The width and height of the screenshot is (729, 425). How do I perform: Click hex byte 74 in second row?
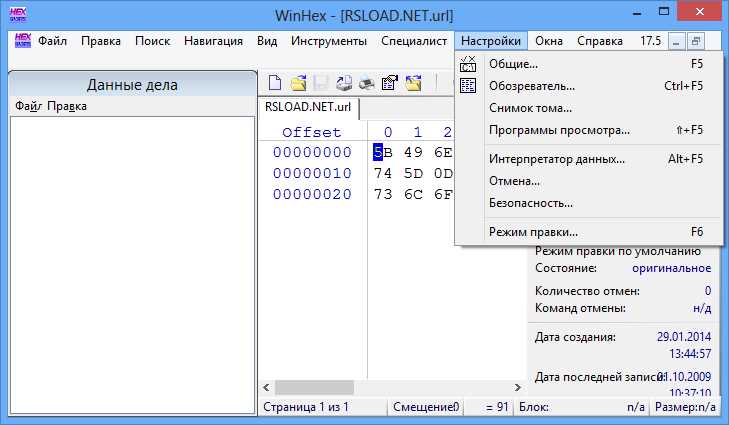coord(383,173)
